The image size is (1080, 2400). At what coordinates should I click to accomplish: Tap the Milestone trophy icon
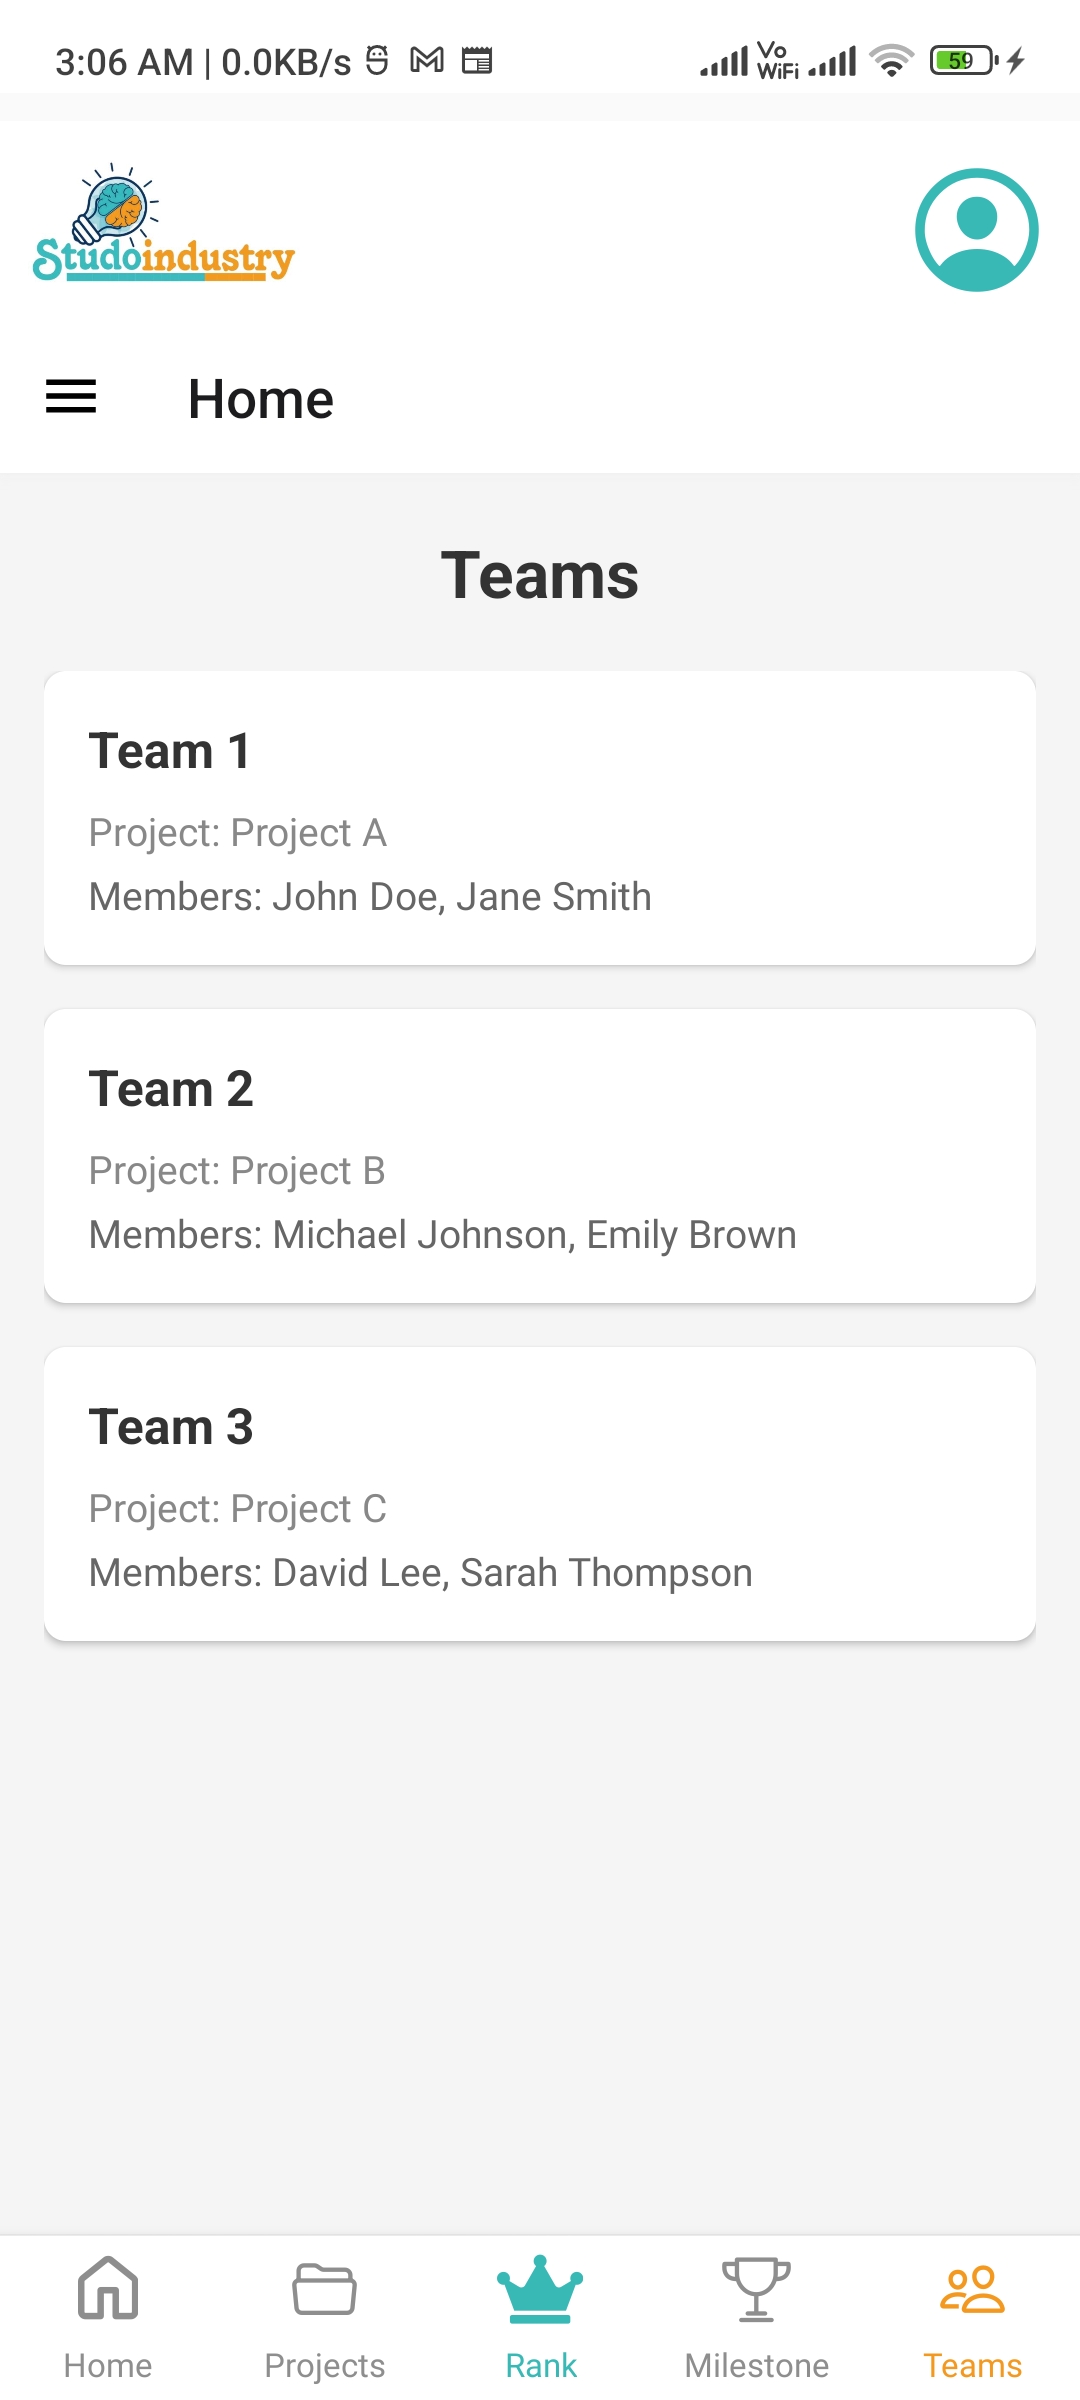coord(756,2288)
